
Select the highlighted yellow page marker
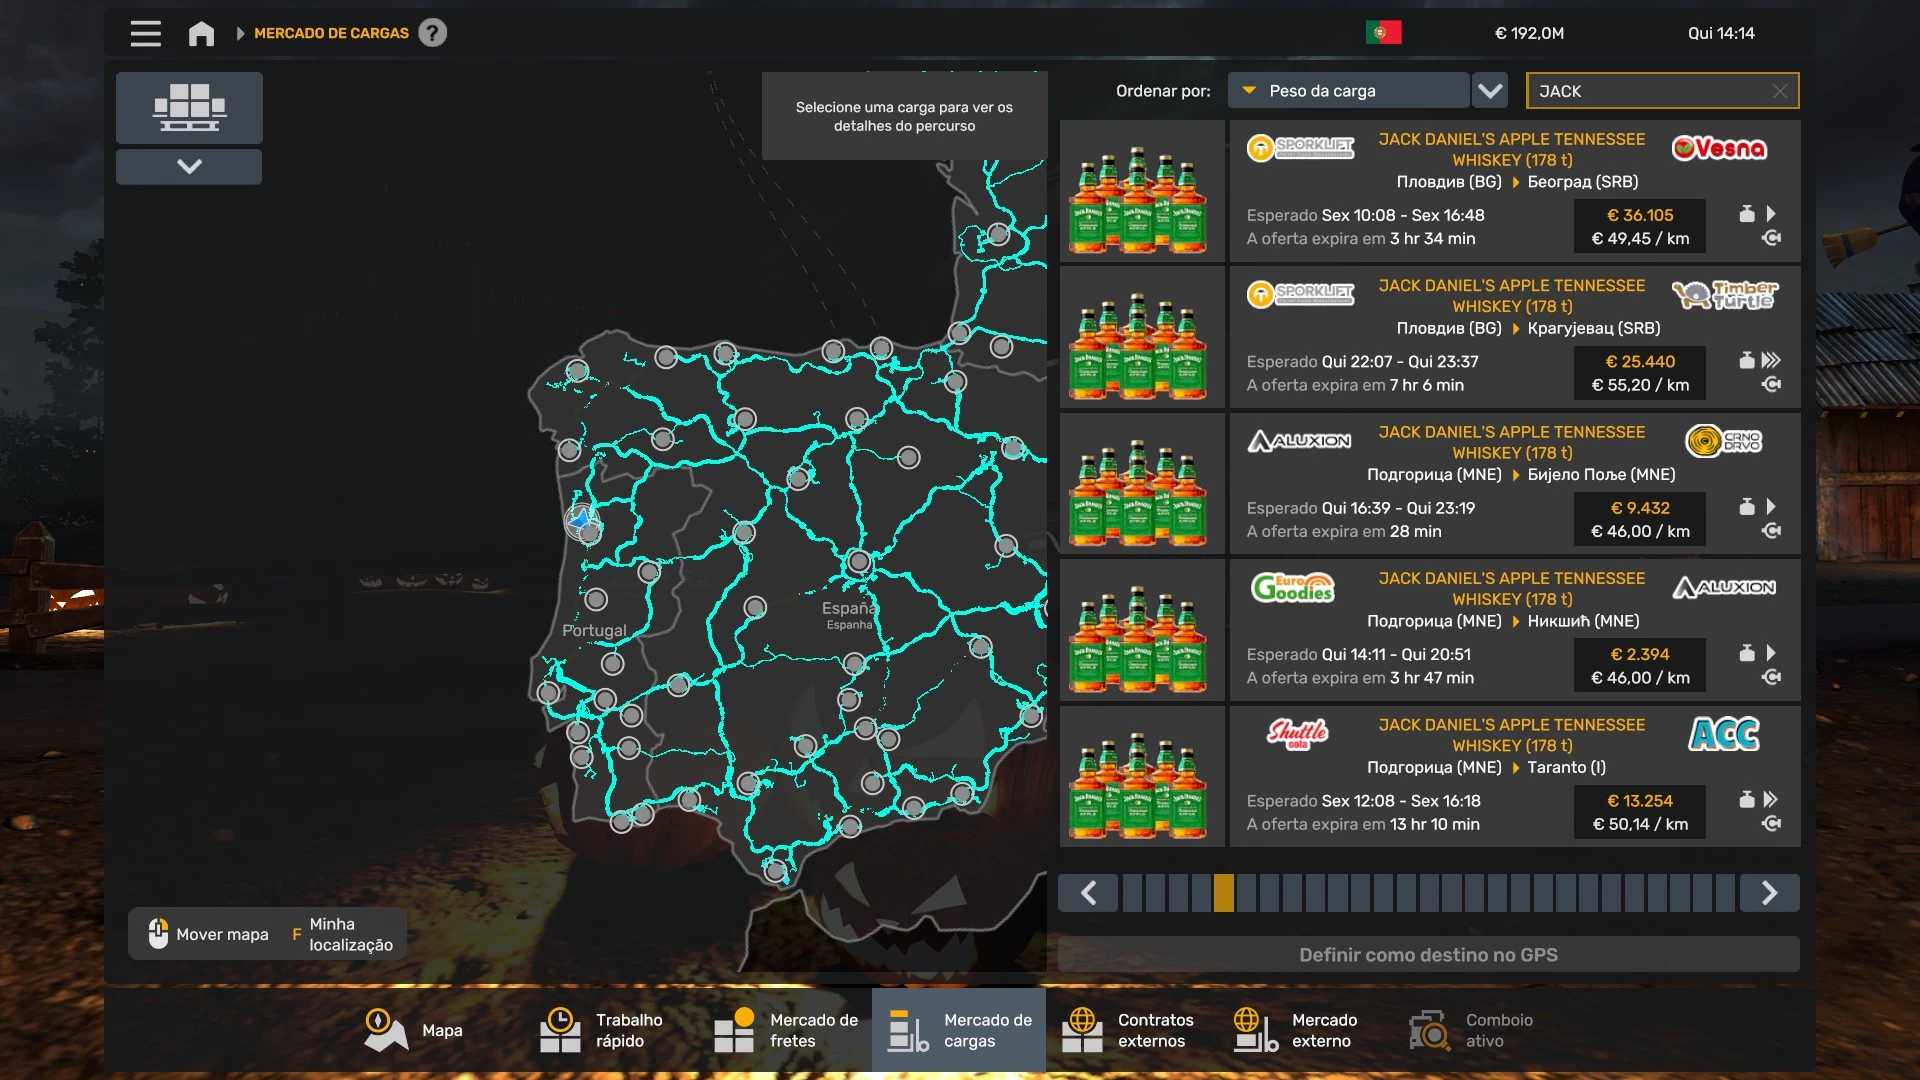1223,893
